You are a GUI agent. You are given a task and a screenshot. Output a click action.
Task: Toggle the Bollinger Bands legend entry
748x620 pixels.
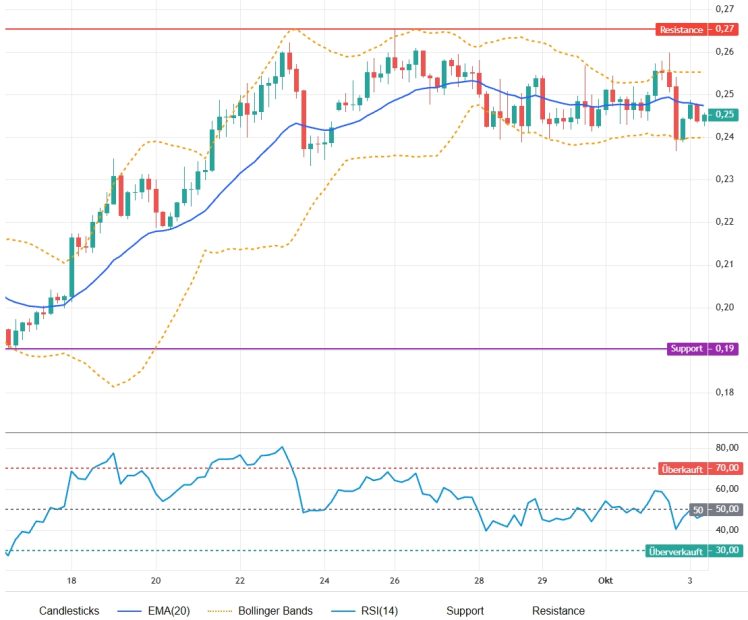261,610
